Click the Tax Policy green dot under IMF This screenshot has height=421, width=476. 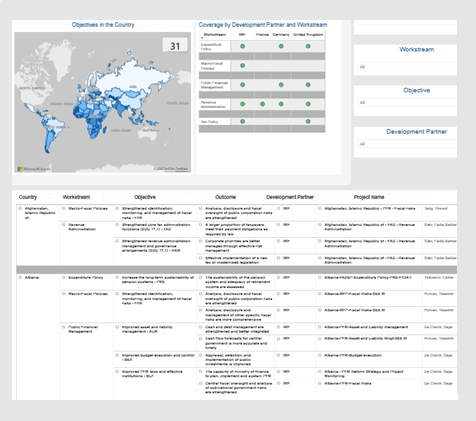tap(242, 121)
